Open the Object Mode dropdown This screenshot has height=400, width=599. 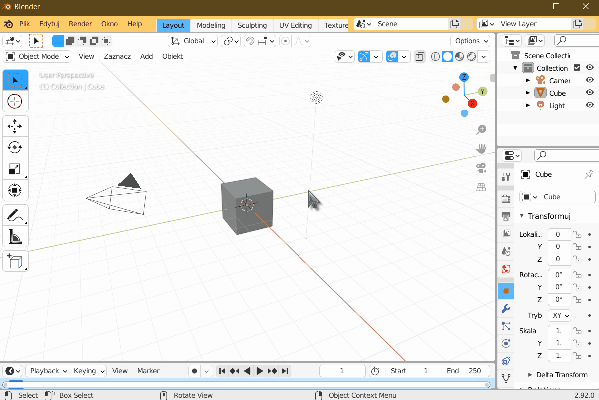pyautogui.click(x=38, y=57)
